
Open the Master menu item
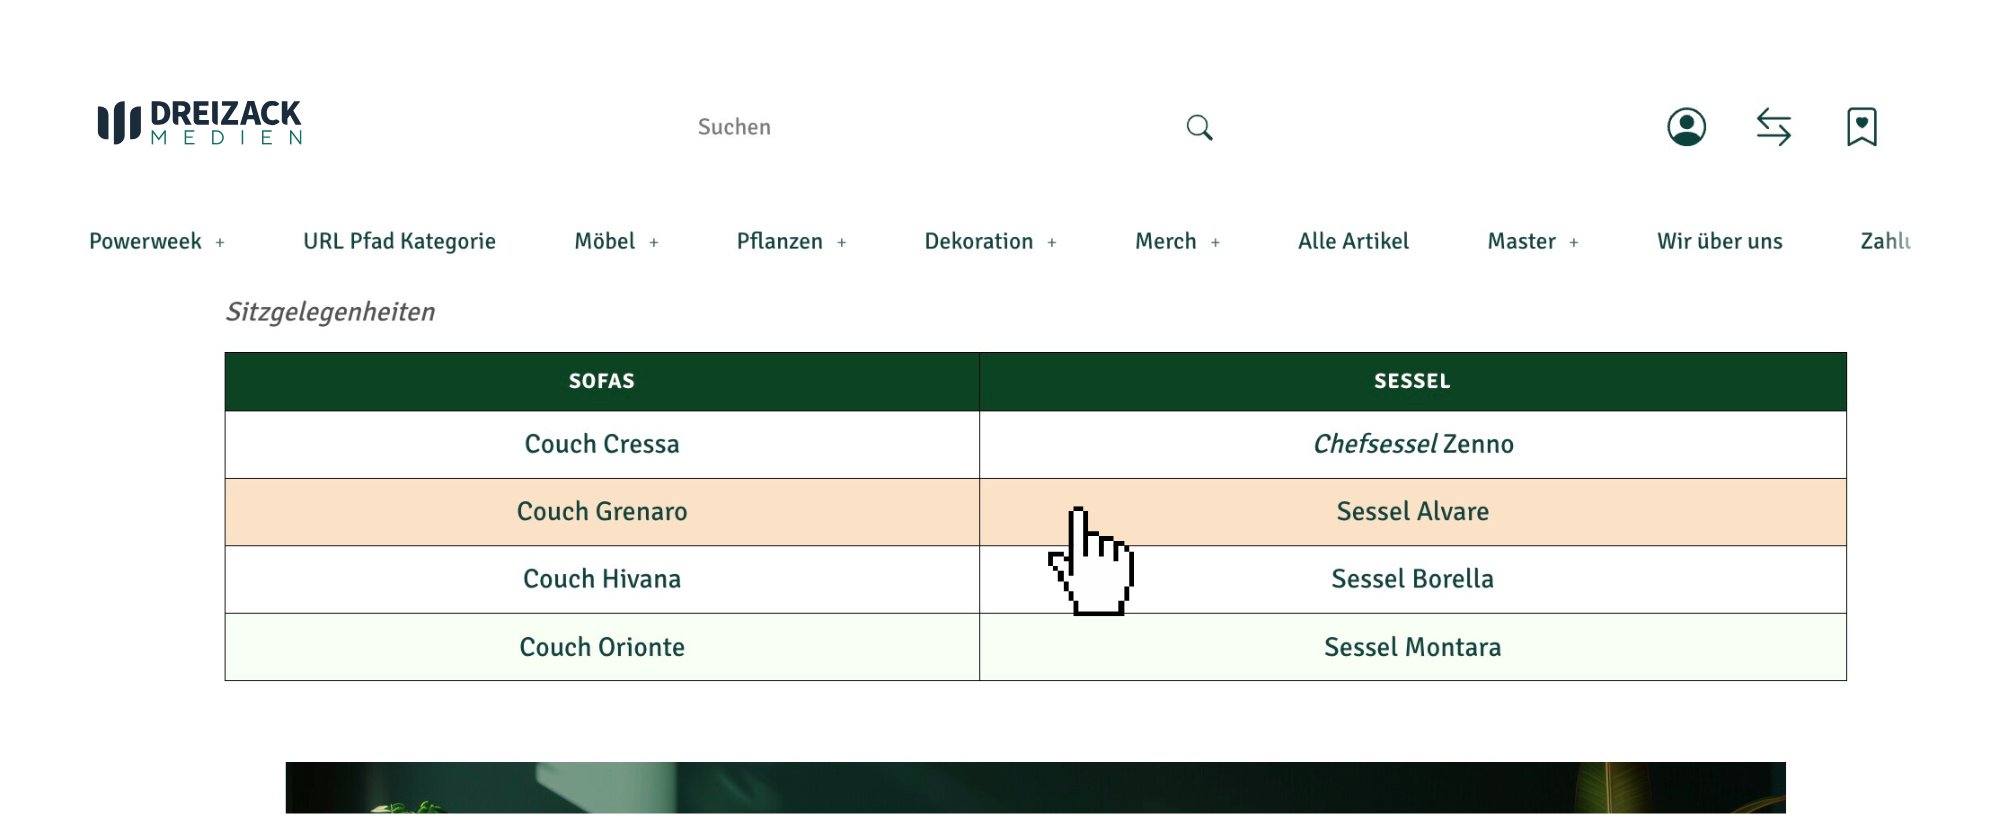coord(1521,241)
